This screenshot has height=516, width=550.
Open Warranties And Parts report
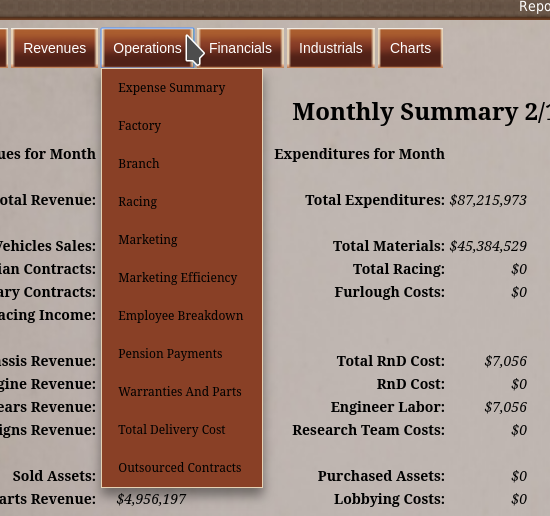pyautogui.click(x=182, y=391)
